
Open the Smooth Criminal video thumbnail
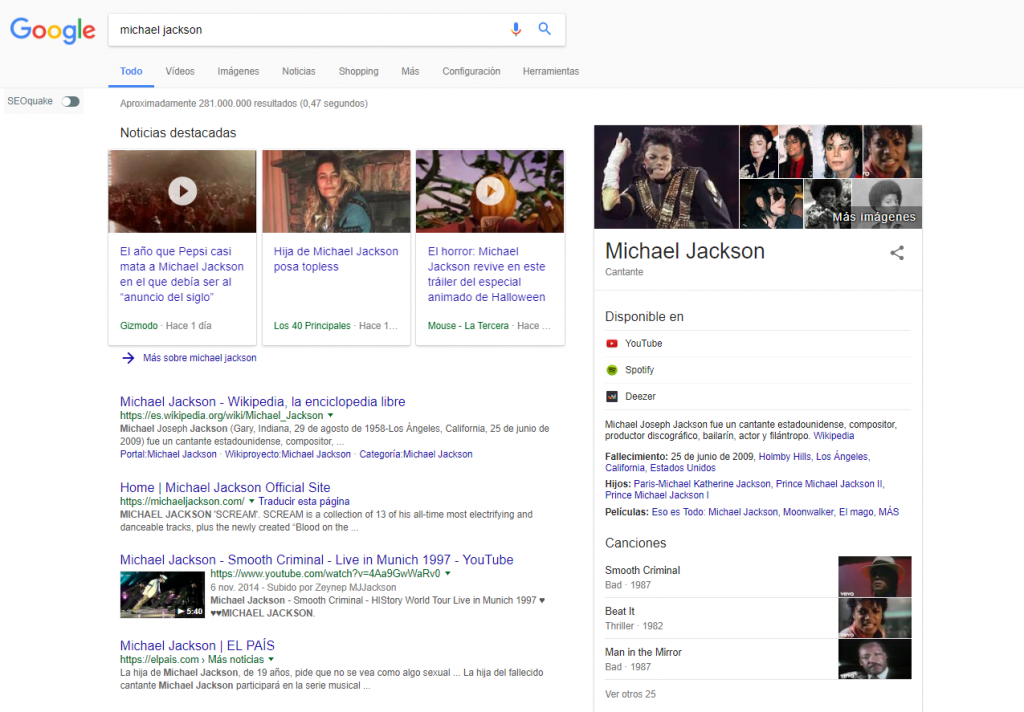tap(163, 594)
